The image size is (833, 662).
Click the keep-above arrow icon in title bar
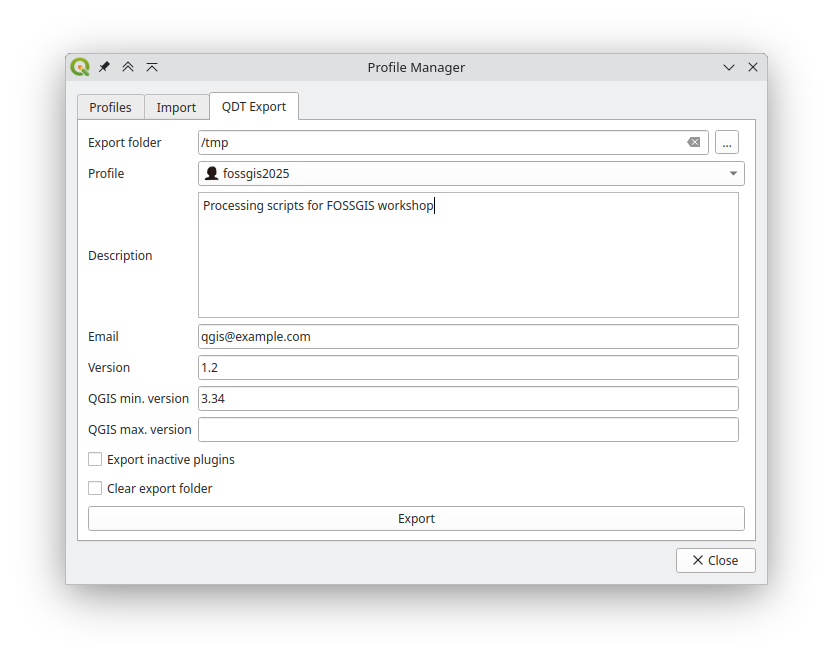[x=152, y=67]
